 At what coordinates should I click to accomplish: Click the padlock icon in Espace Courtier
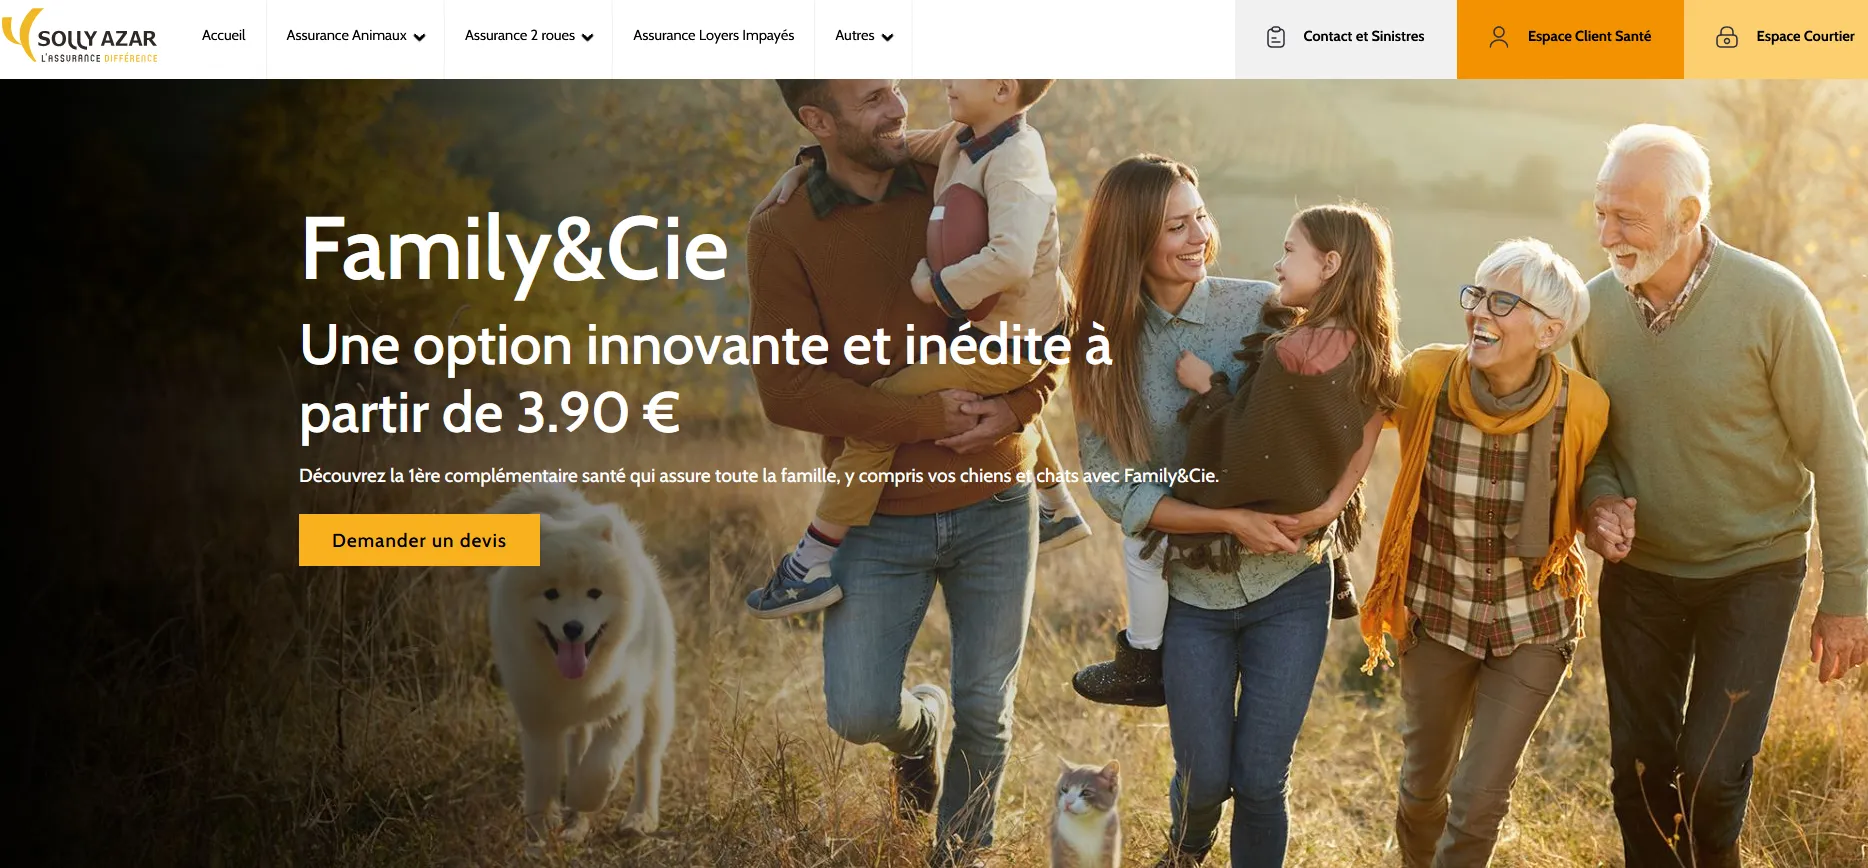point(1727,37)
